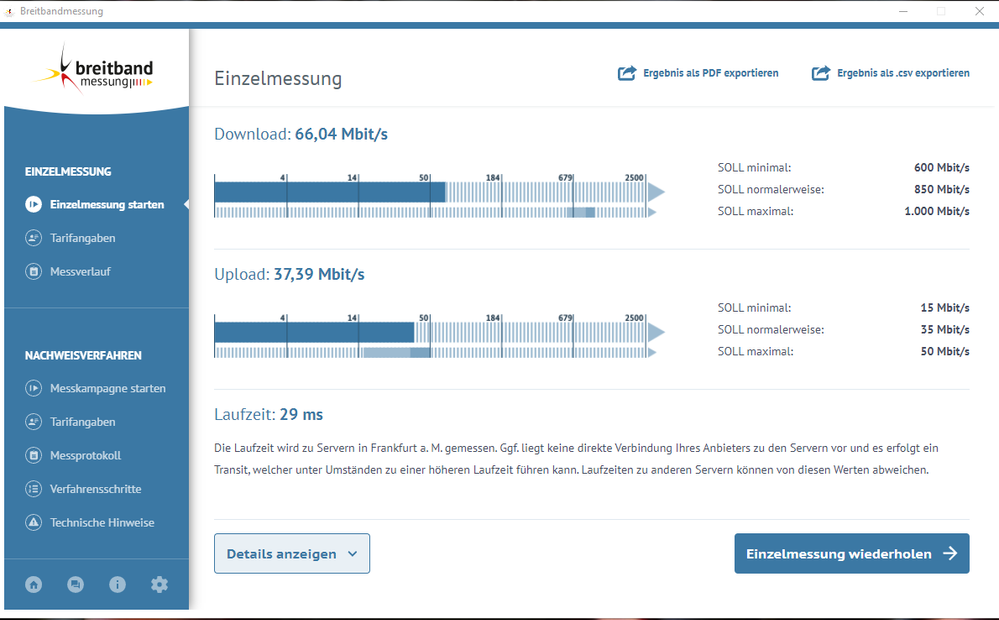Click the home icon at sidebar bottom
Viewport: 999px width, 620px height.
click(33, 584)
